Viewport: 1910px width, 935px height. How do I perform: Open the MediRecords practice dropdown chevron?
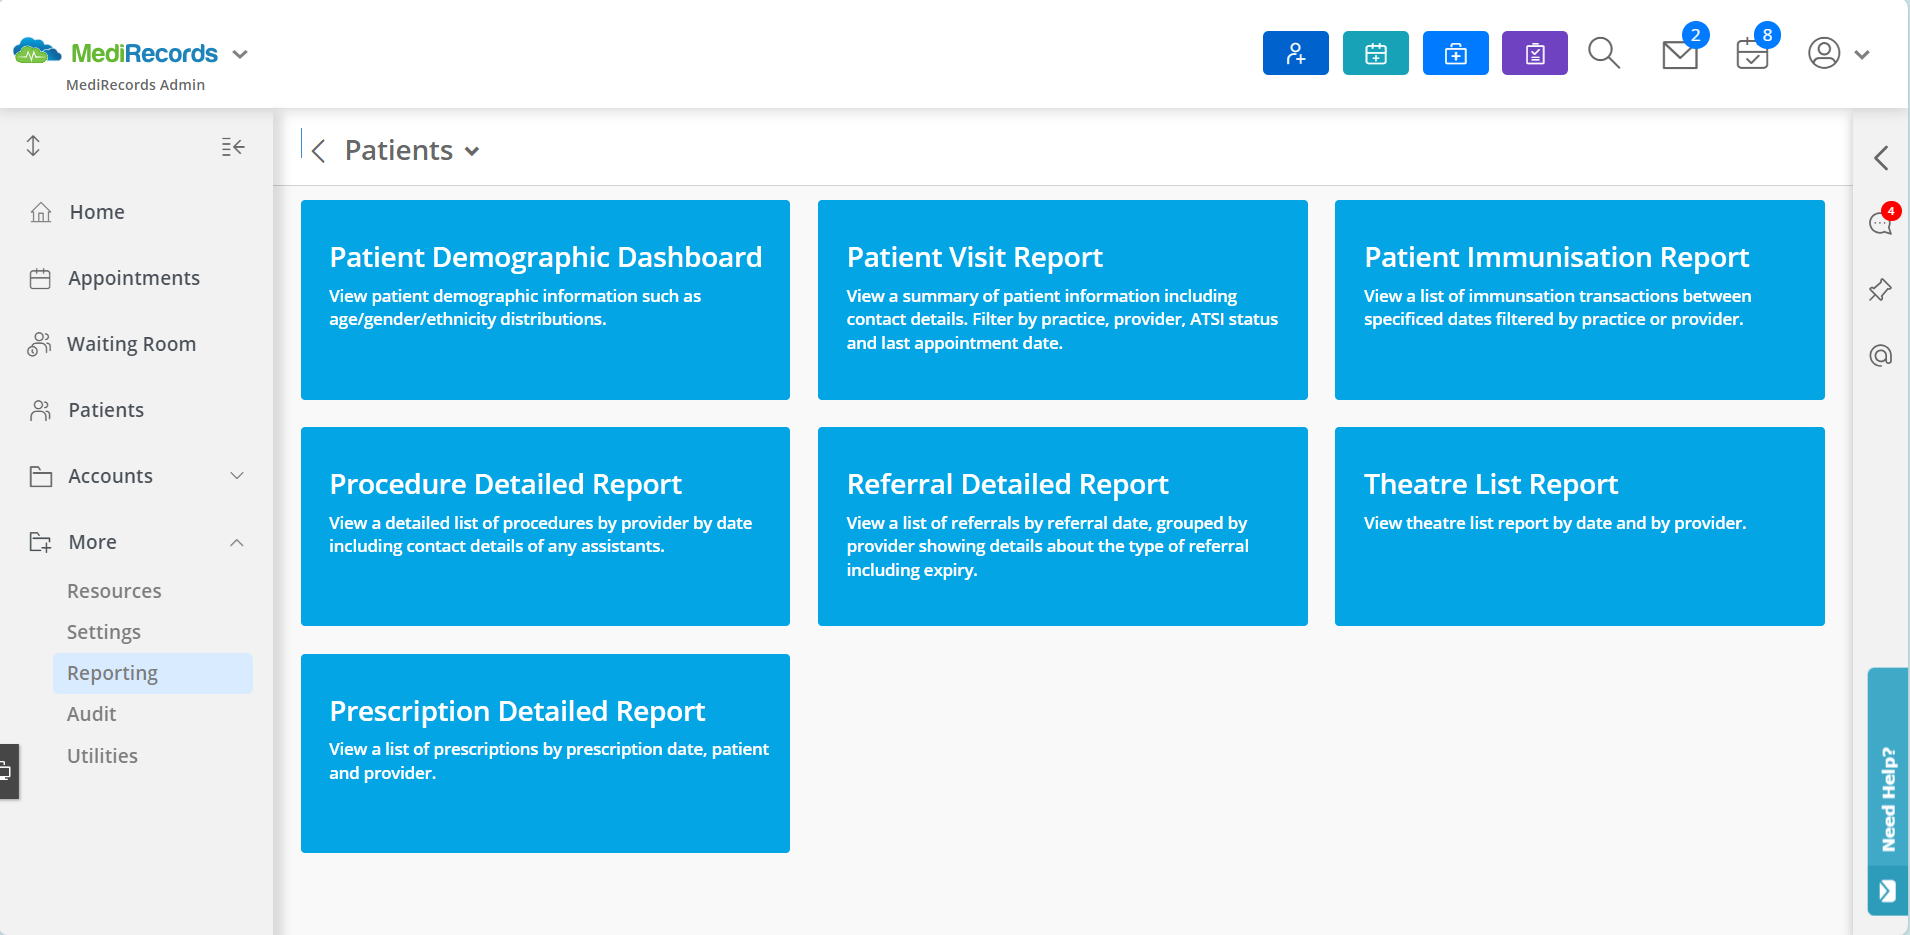point(240,54)
